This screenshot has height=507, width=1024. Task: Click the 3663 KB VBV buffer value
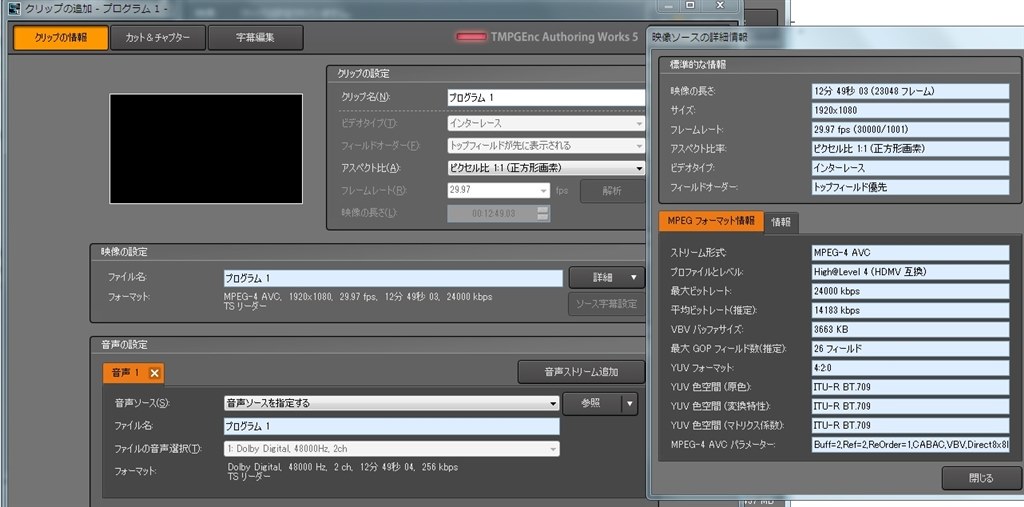coord(910,329)
